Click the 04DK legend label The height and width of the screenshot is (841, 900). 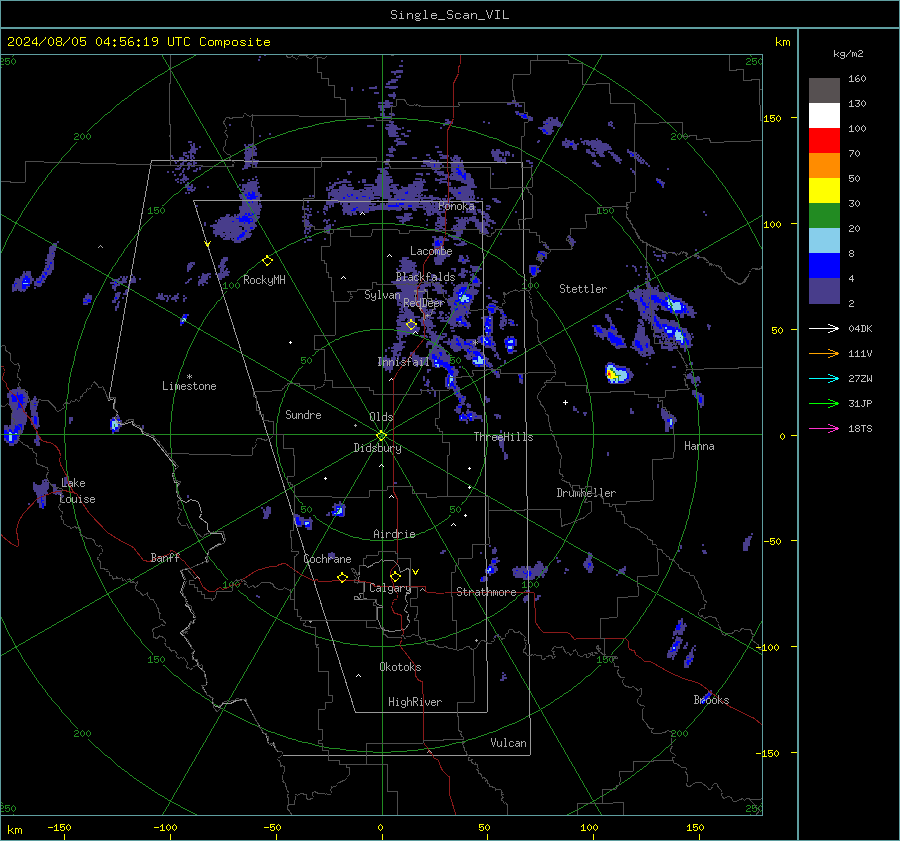coord(860,329)
